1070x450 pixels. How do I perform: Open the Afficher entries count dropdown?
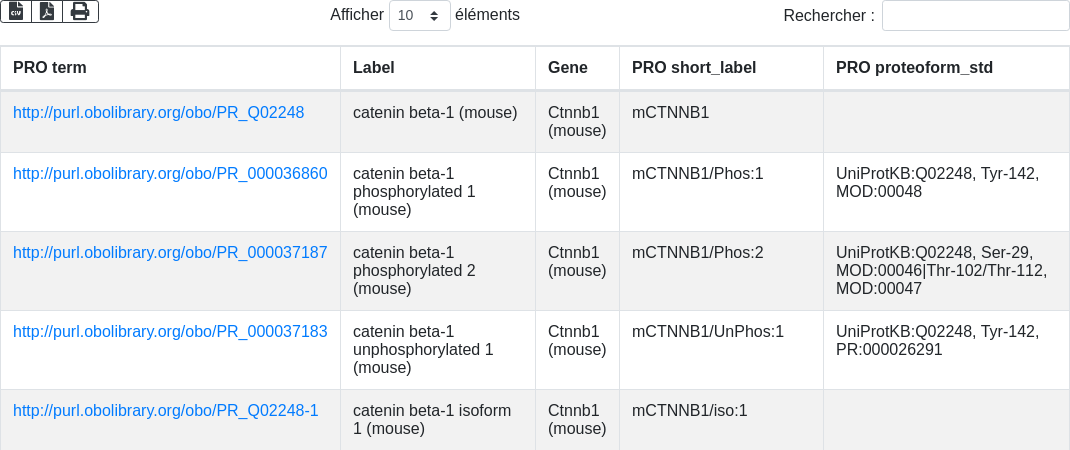(419, 16)
